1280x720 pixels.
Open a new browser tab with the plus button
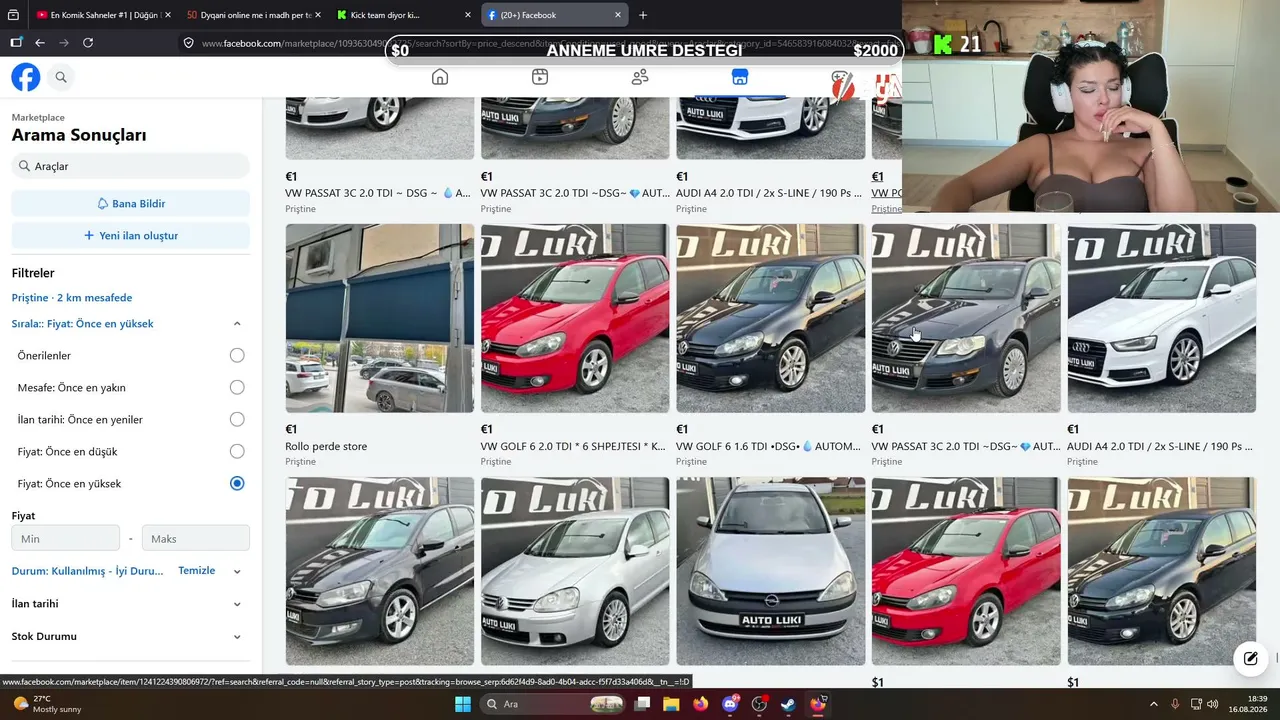[643, 15]
